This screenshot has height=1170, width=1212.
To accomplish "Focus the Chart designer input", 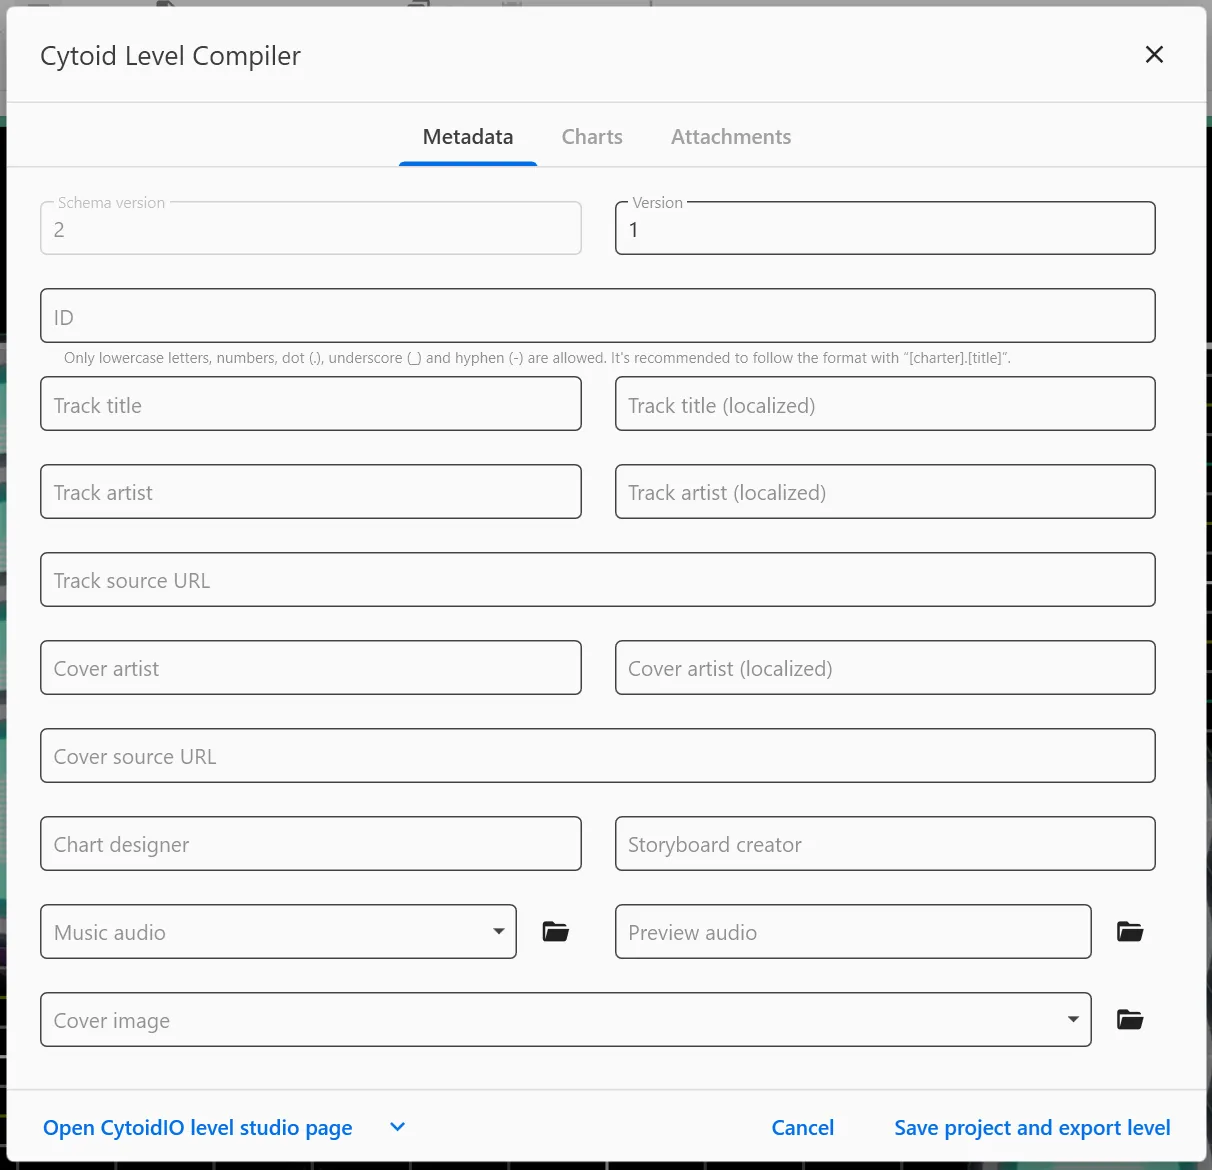I will 310,843.
